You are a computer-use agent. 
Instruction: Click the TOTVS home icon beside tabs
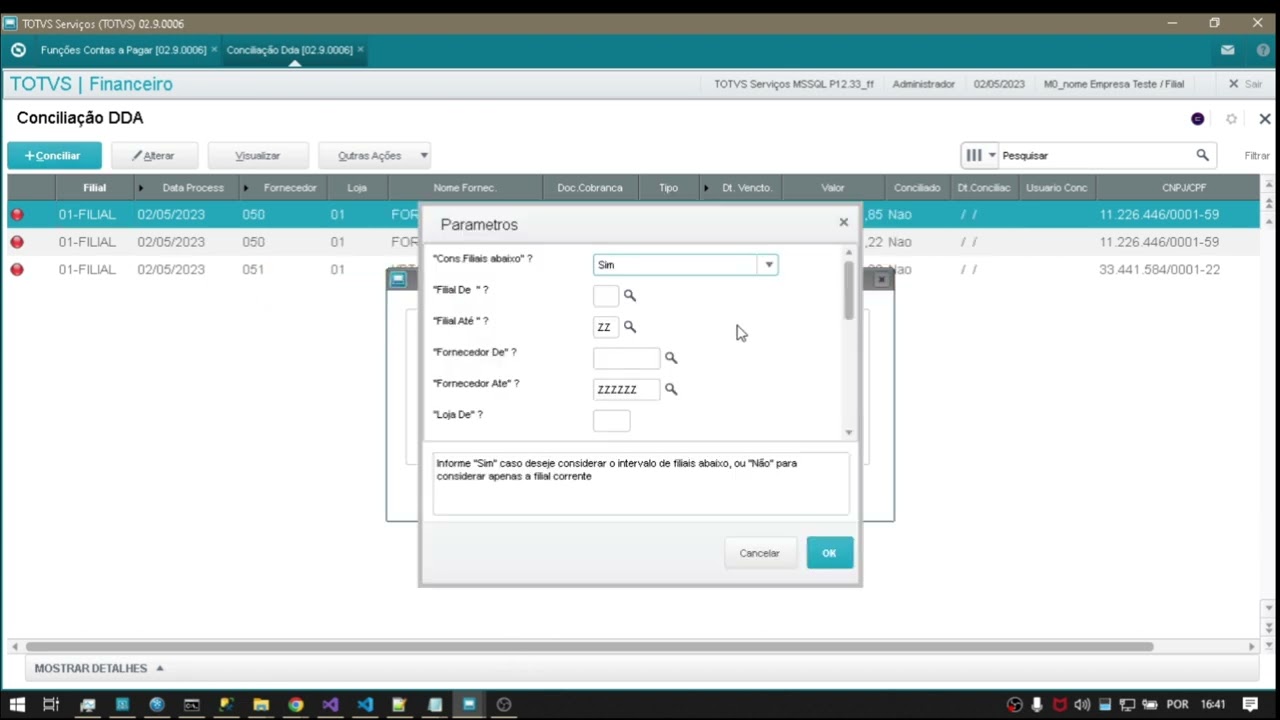click(x=18, y=50)
